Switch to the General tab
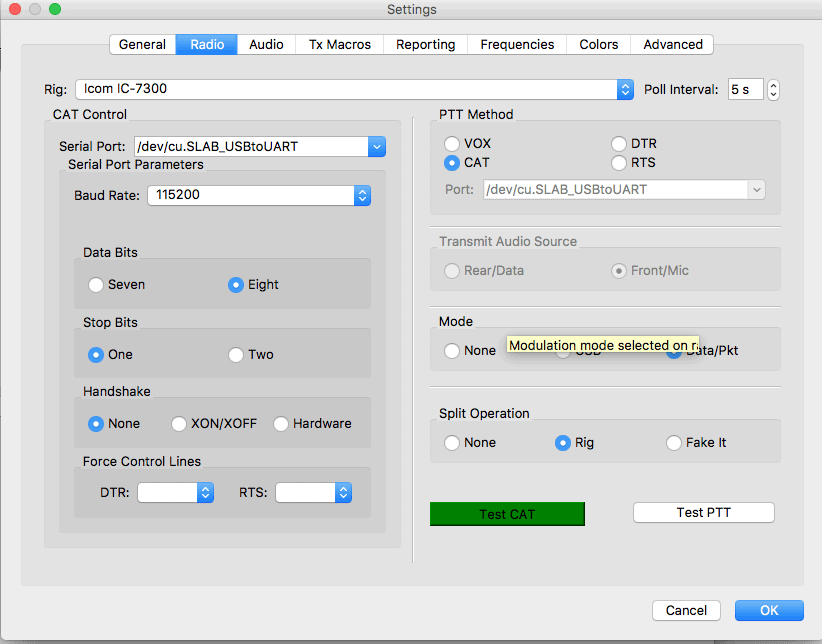The image size is (822, 644). (x=142, y=44)
